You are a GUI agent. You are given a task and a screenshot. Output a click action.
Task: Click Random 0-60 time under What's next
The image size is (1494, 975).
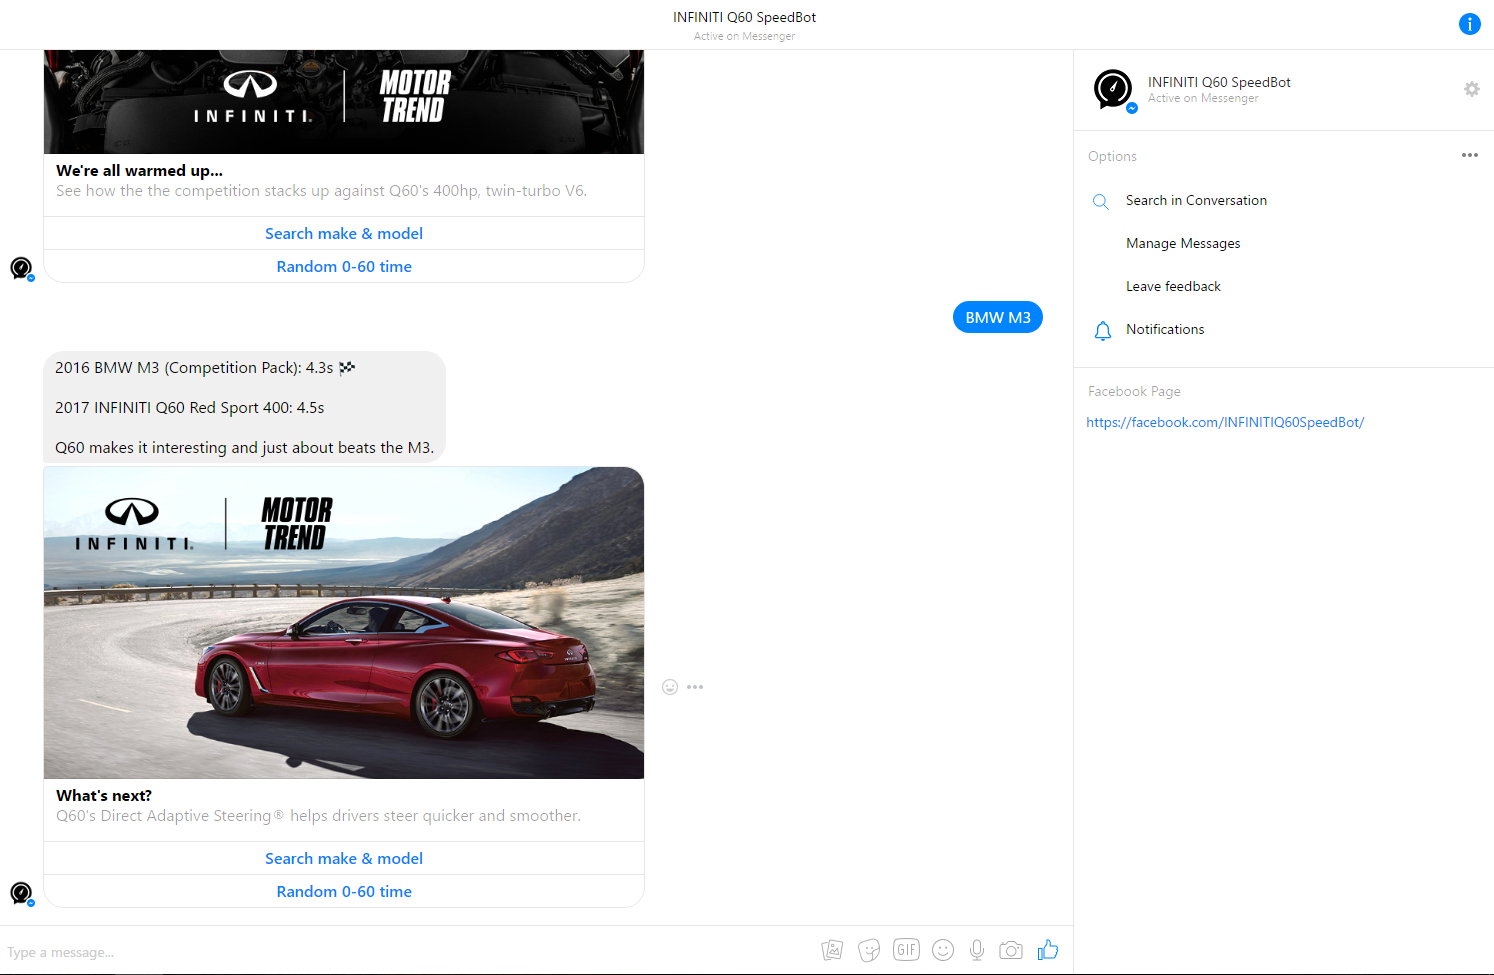pyautogui.click(x=344, y=891)
